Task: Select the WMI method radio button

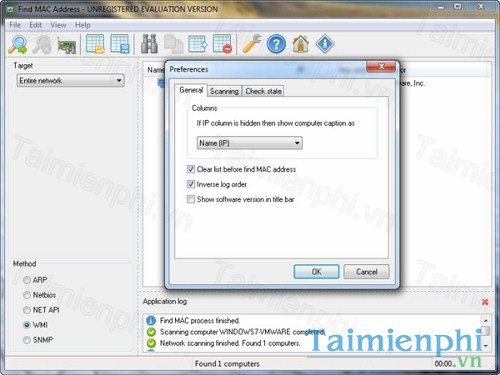Action: (27, 325)
